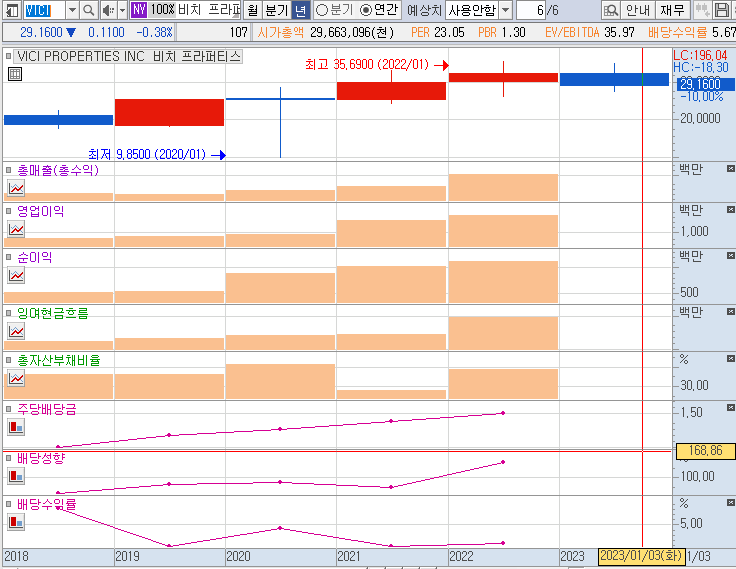Click the save floppy disk icon

(721, 10)
